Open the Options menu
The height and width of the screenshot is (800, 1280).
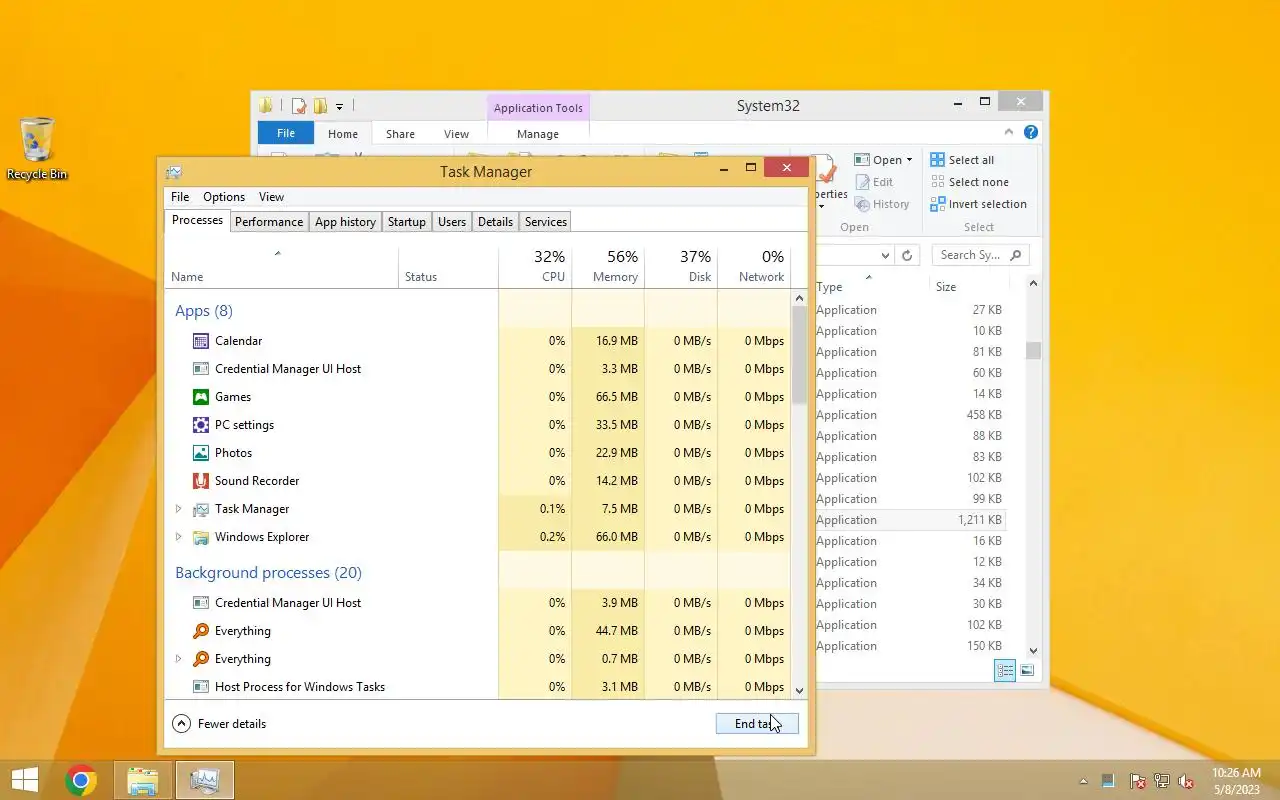coord(224,197)
